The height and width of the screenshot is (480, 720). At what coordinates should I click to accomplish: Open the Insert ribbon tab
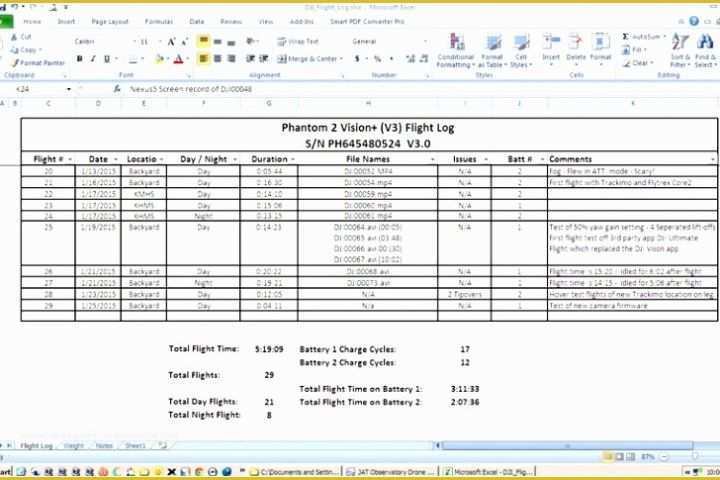pos(66,22)
